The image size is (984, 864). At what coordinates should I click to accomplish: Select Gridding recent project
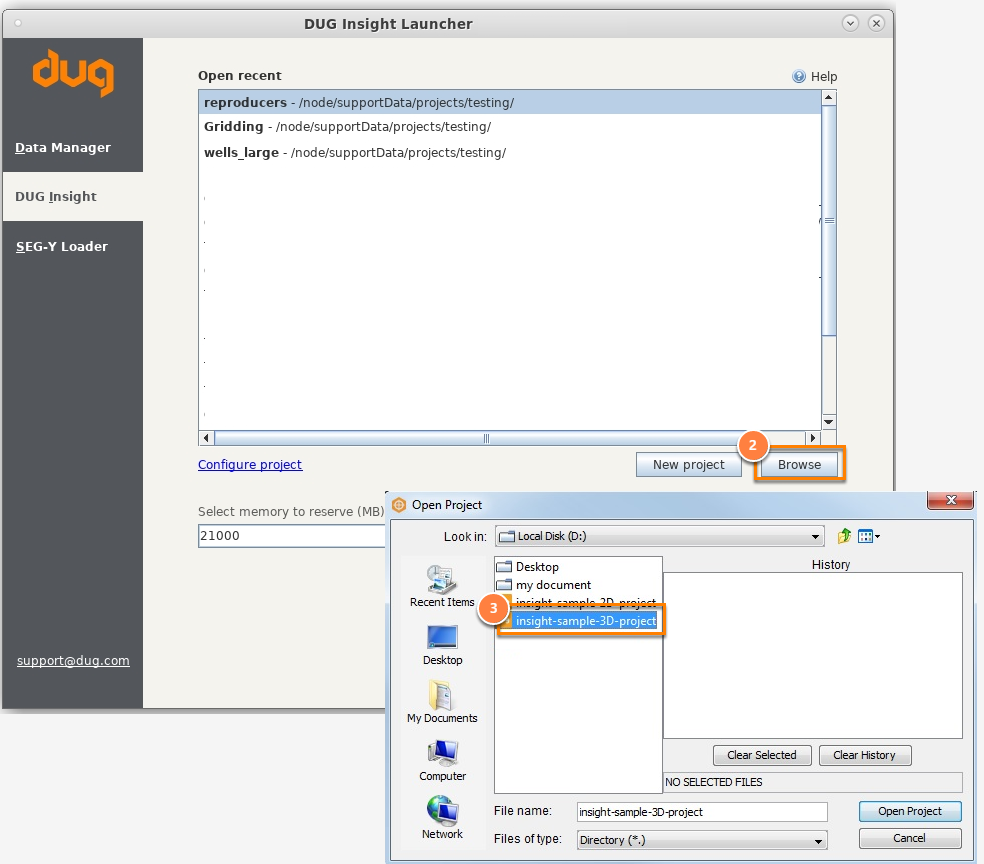point(510,127)
